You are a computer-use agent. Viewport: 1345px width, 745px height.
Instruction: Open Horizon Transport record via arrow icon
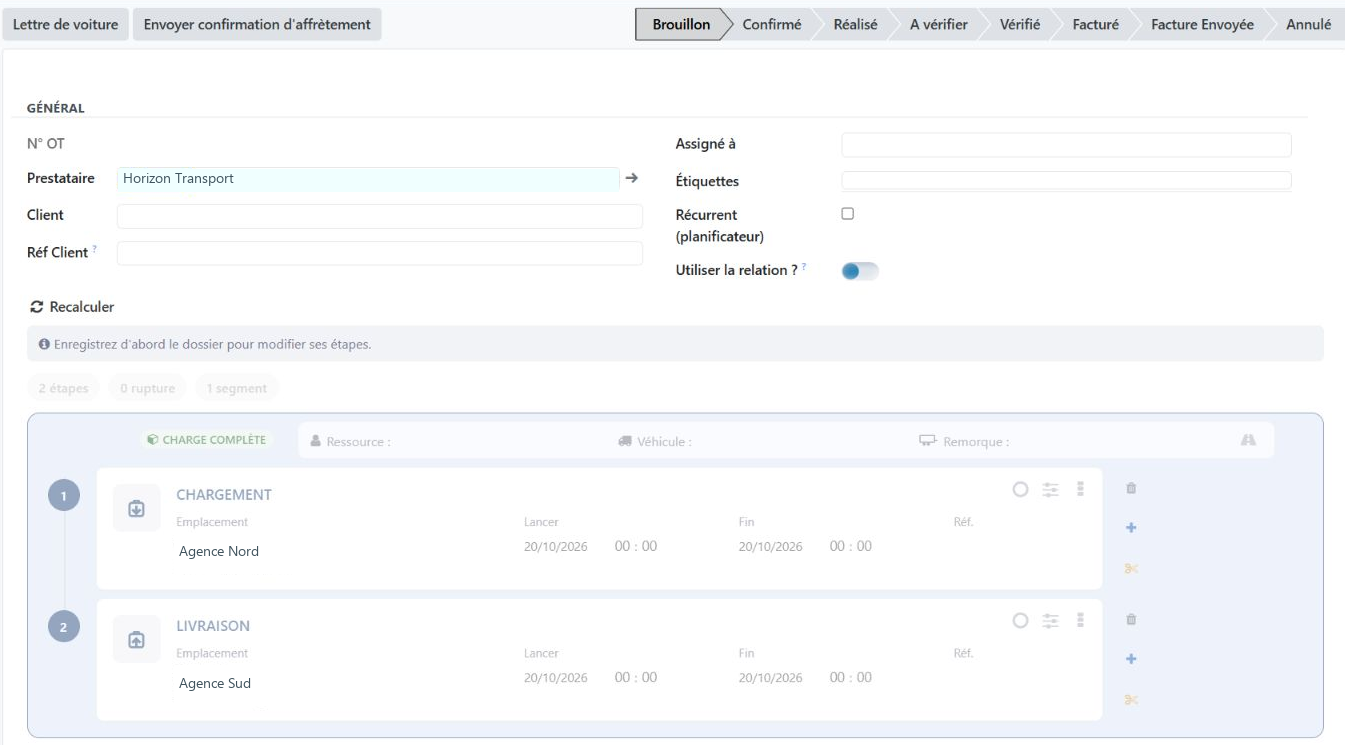[x=631, y=178]
